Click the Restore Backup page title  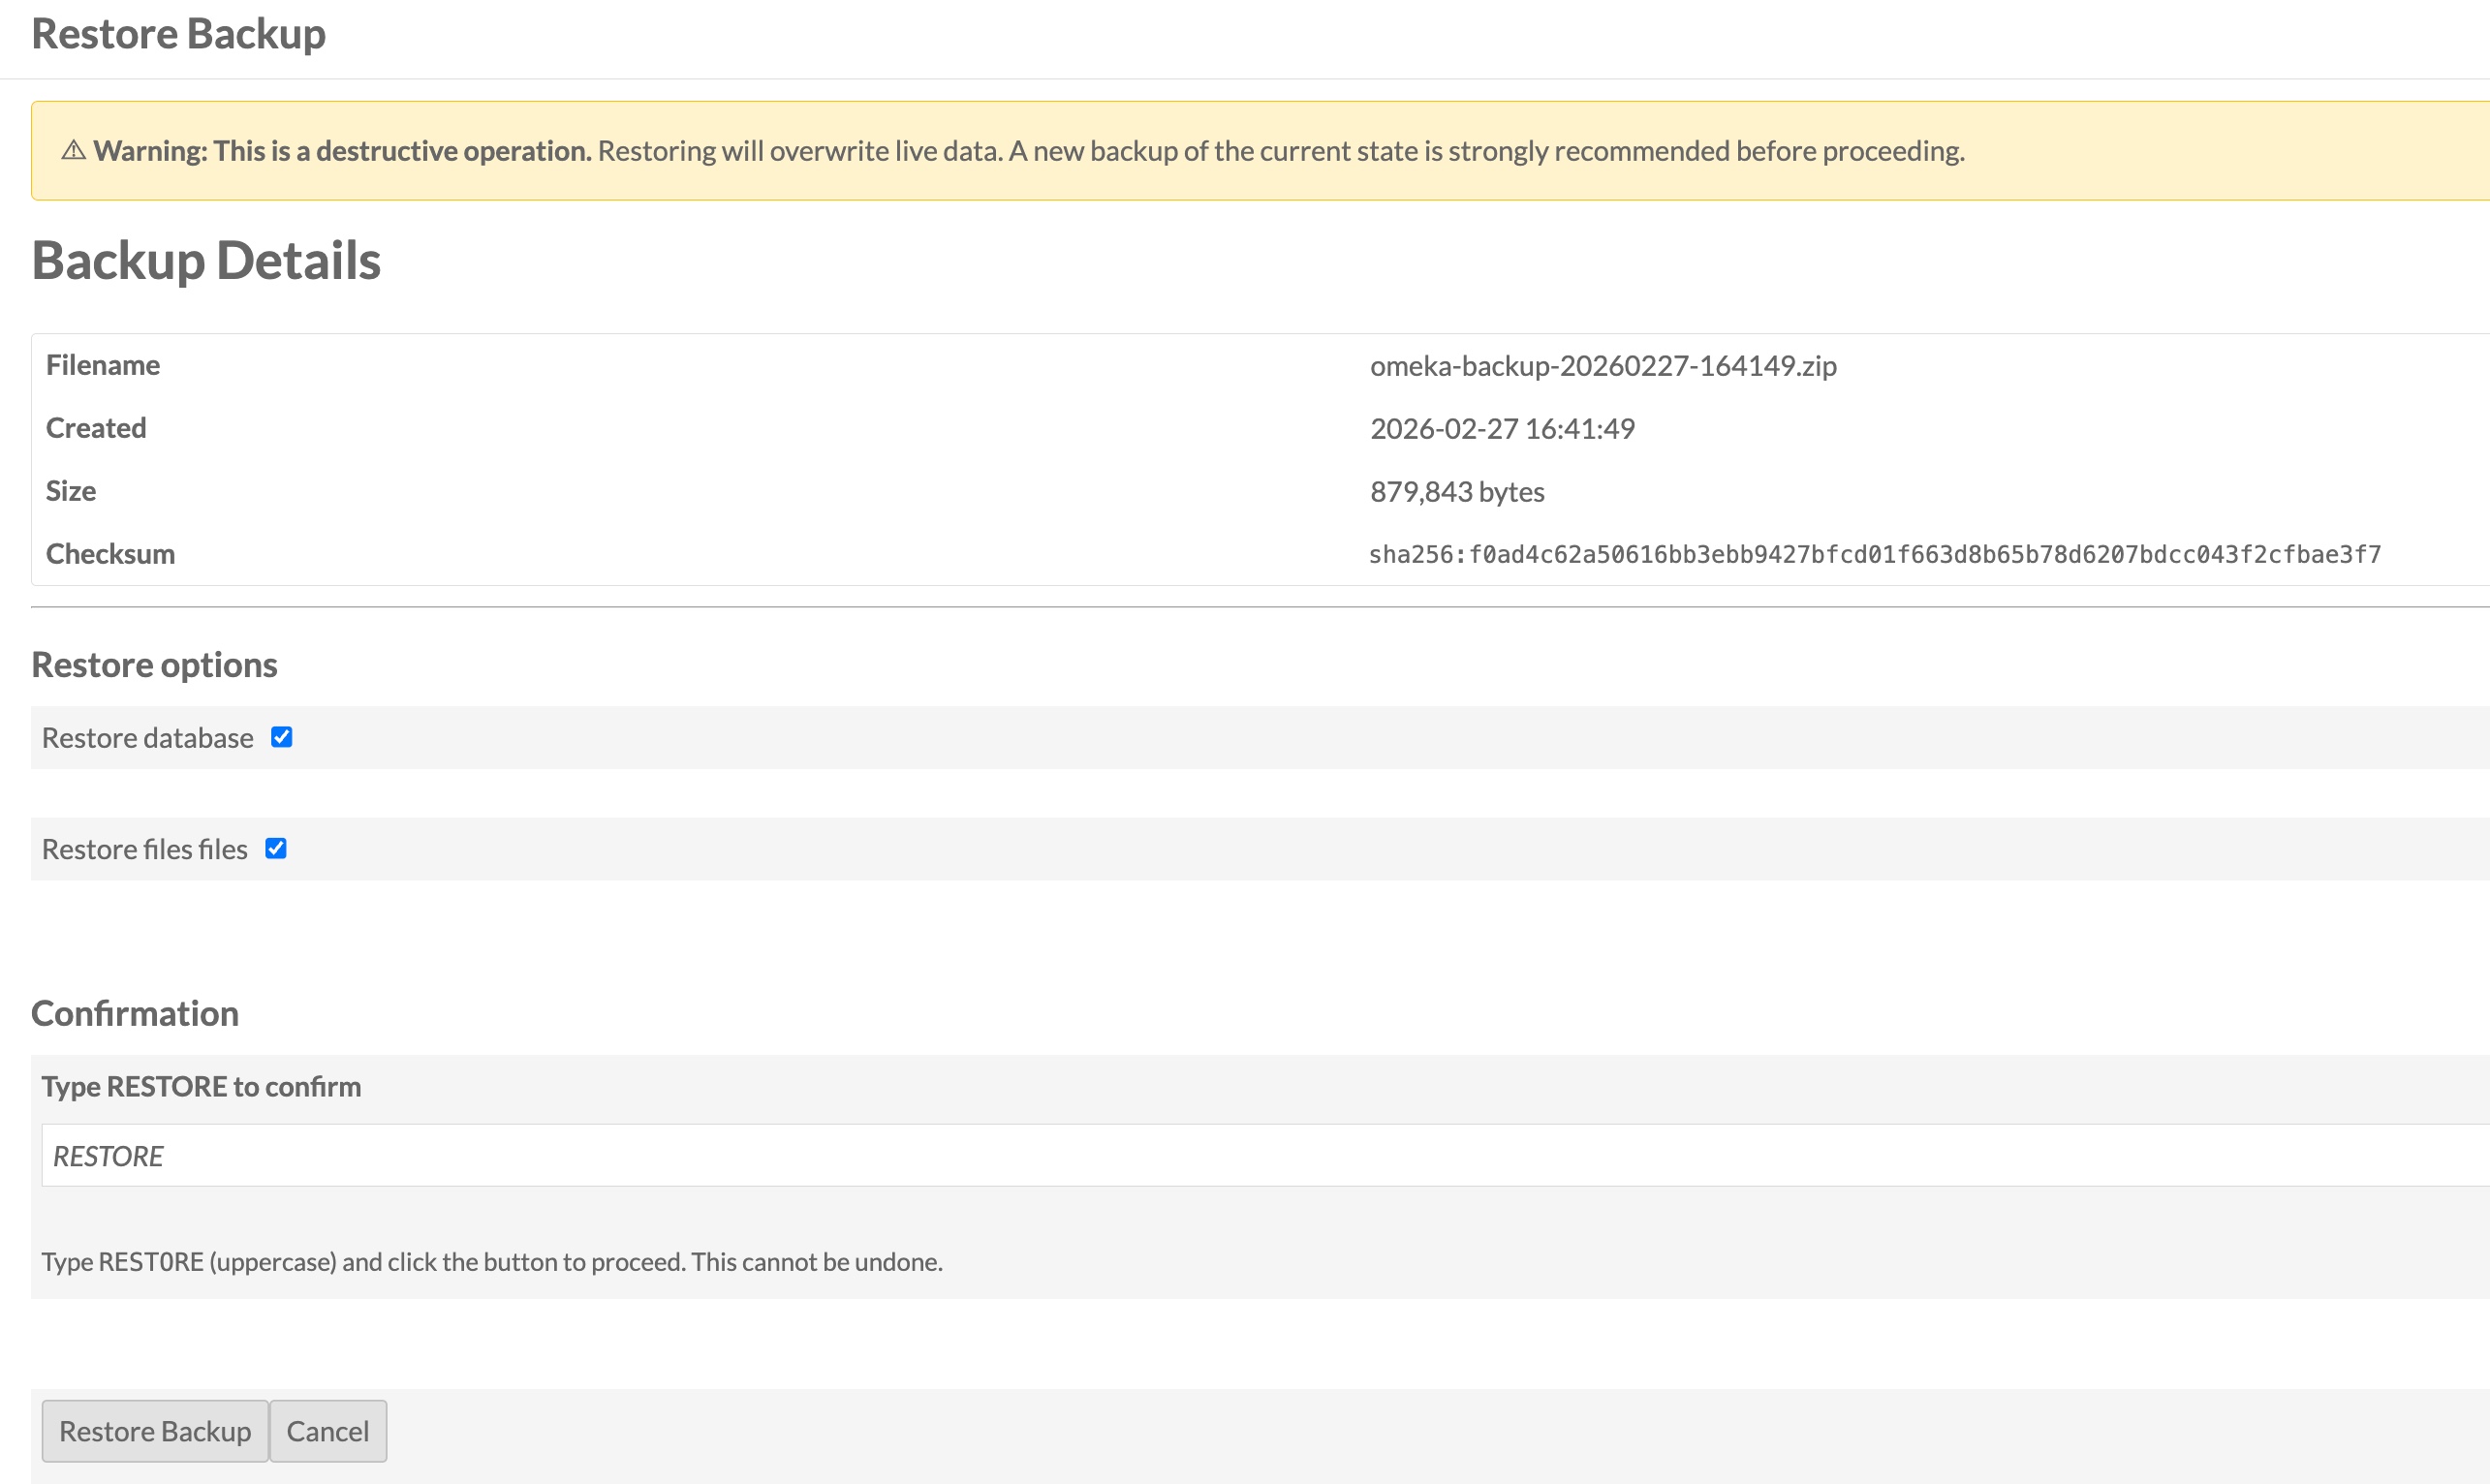179,34
